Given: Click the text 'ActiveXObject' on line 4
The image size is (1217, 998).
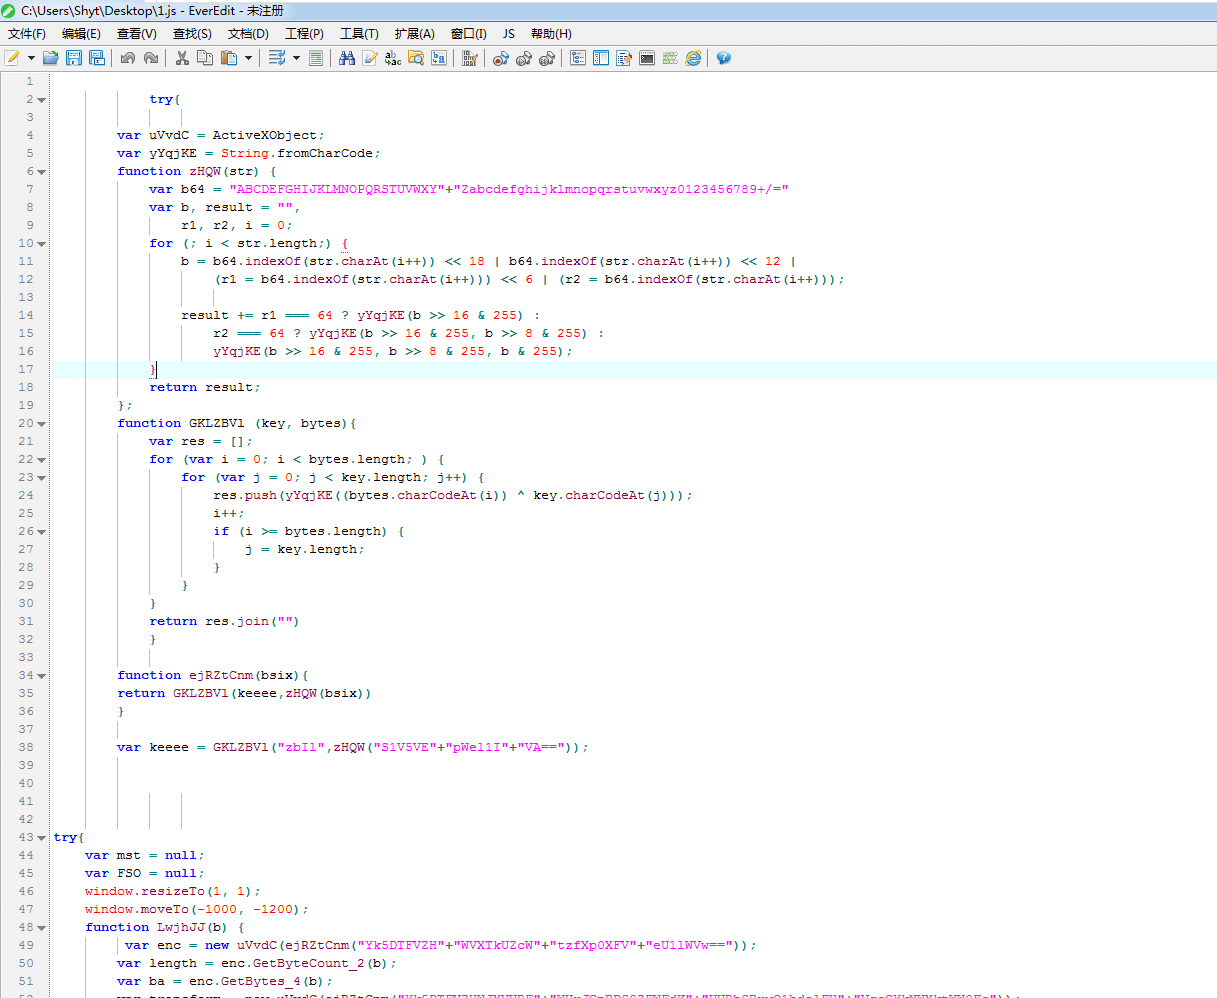Looking at the screenshot, I should [264, 135].
